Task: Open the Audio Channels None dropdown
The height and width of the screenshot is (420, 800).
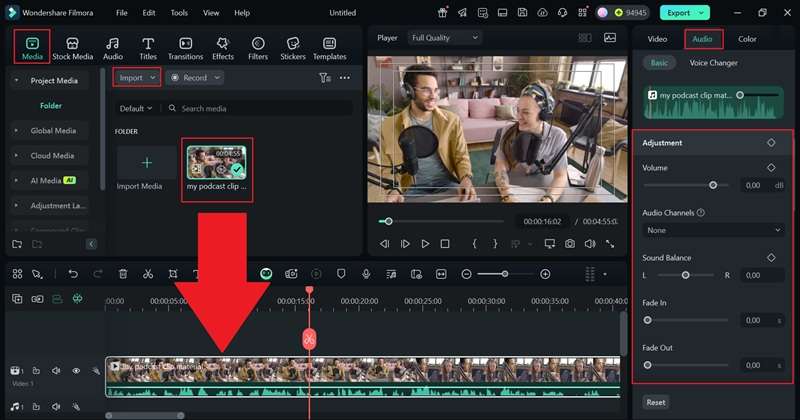Action: tap(713, 231)
